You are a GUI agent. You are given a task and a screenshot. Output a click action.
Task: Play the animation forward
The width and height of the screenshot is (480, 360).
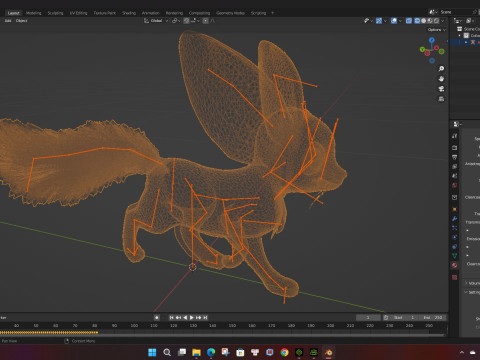click(192, 318)
